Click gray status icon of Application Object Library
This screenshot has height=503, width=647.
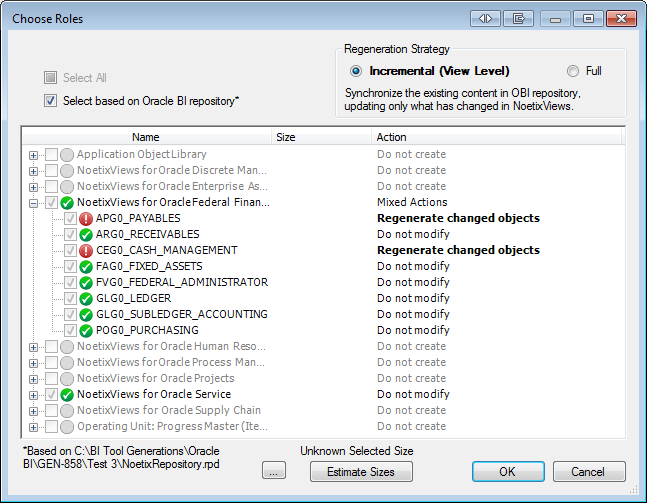pos(67,155)
